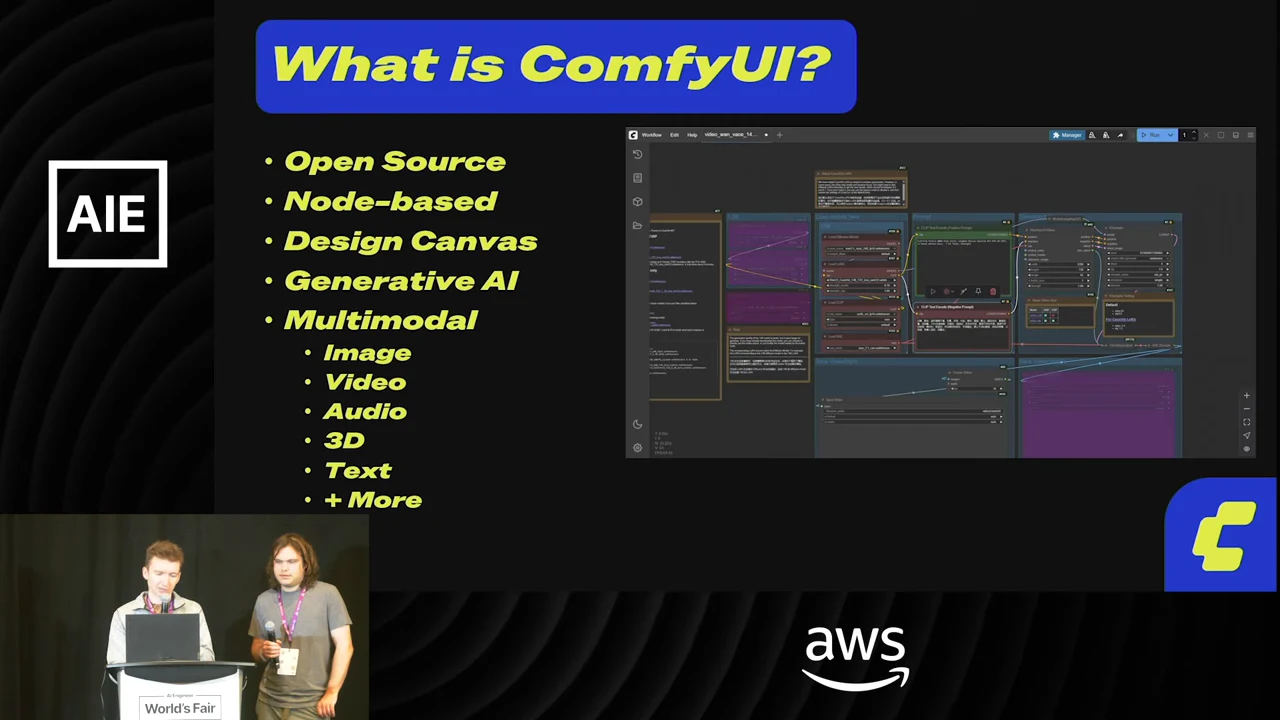Select the KSampler Setting note title
This screenshot has width=1280, height=720.
1122,296
